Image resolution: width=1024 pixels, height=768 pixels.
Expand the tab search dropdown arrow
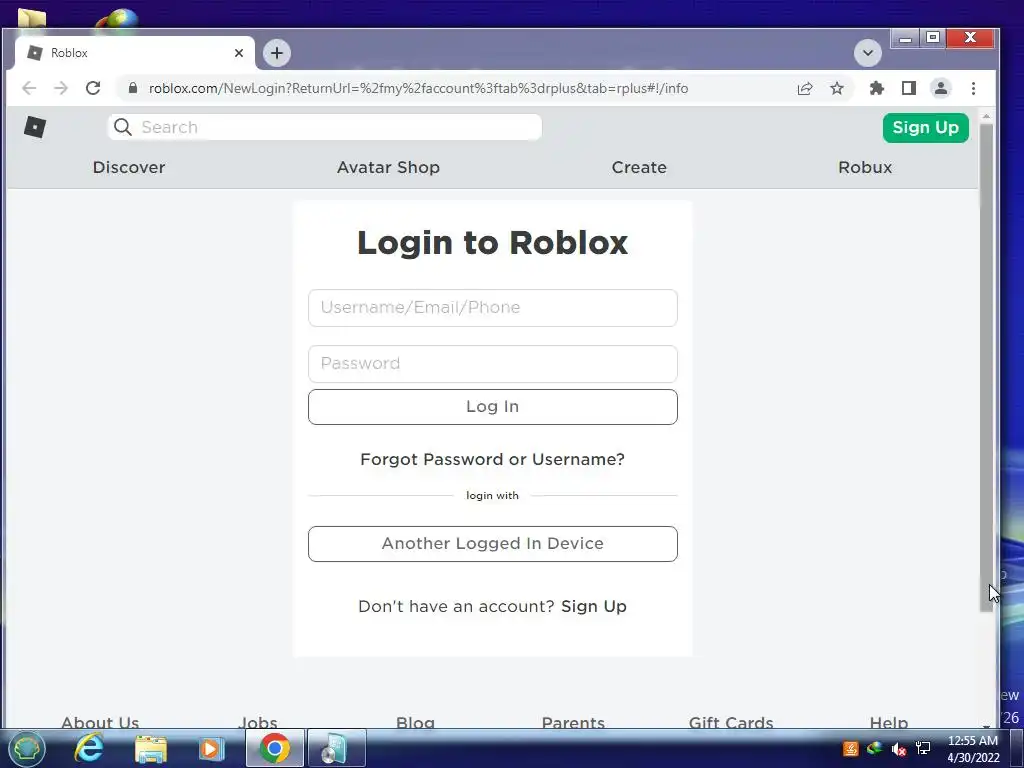coord(868,53)
